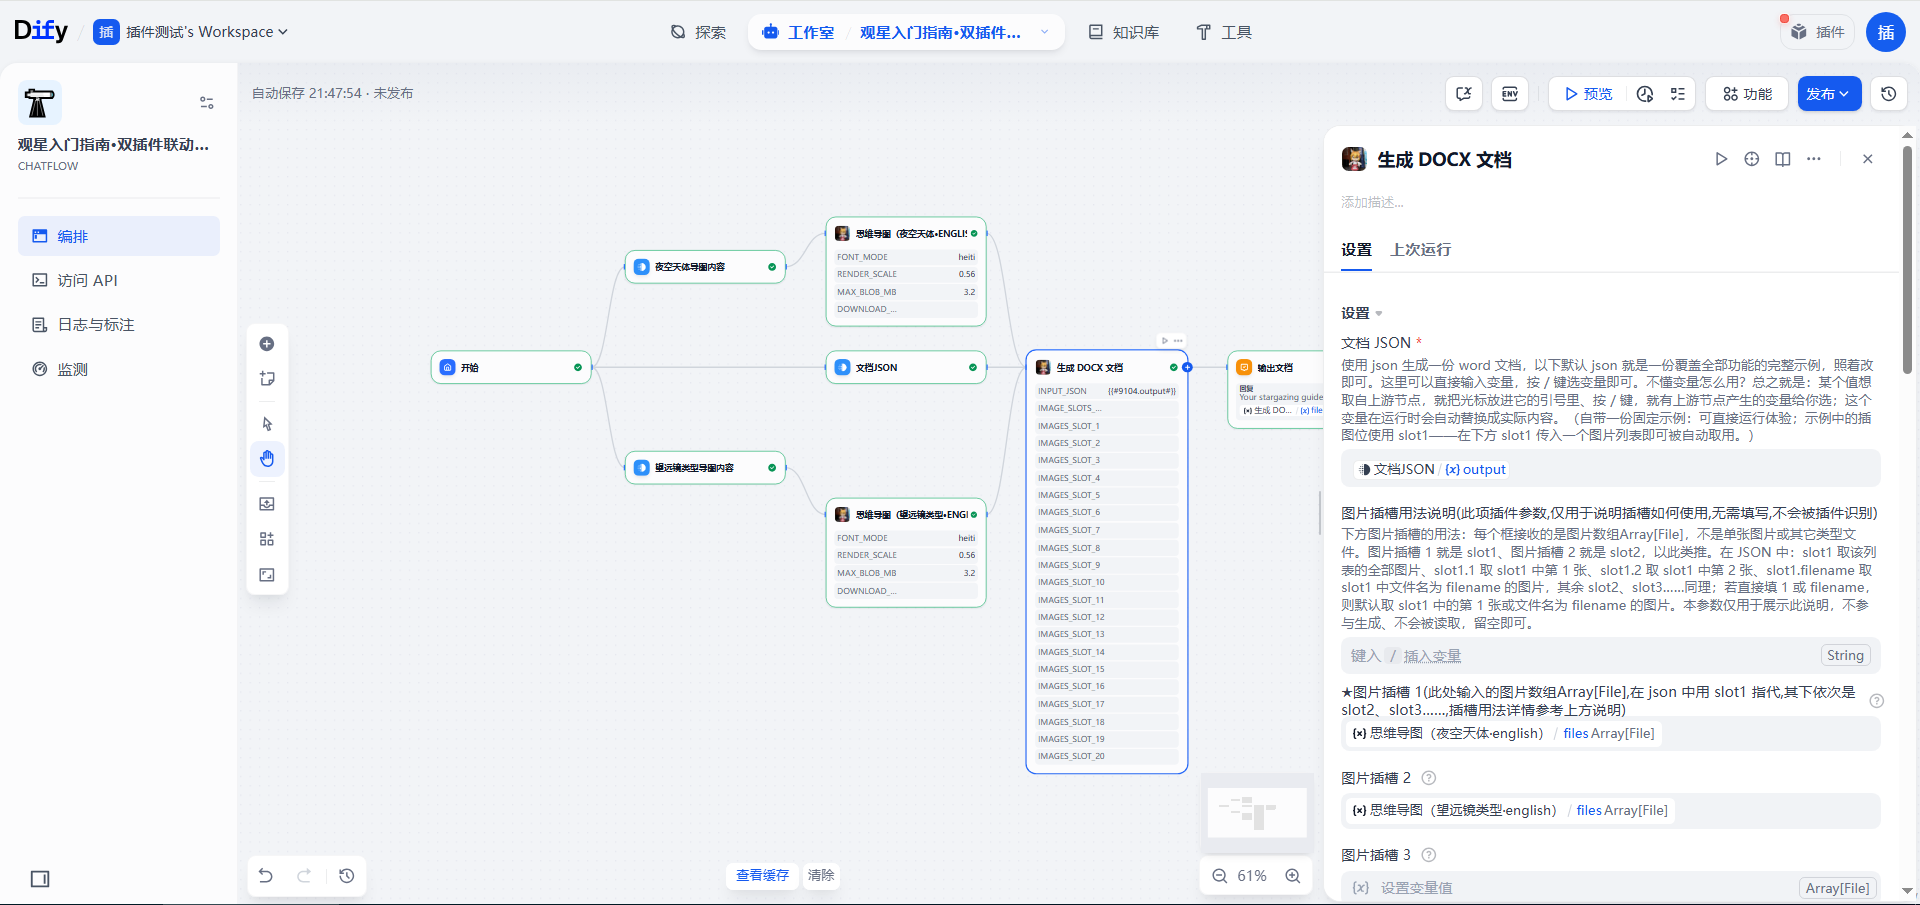The height and width of the screenshot is (905, 1920).
Task: Switch to the 上次运行 tab
Action: [1420, 250]
